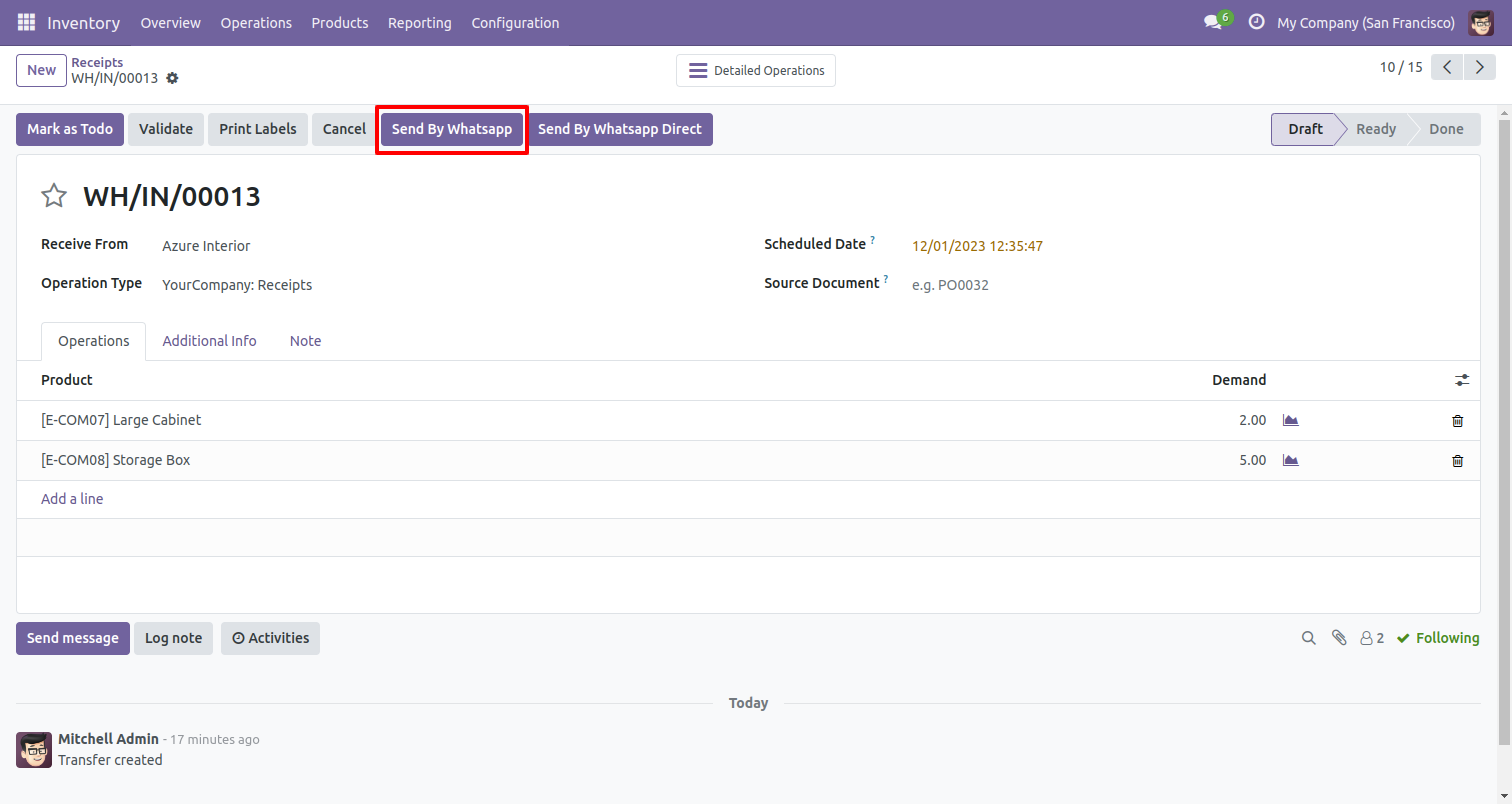
Task: Mark WH/IN/00013 as favorite with star
Action: 54,196
